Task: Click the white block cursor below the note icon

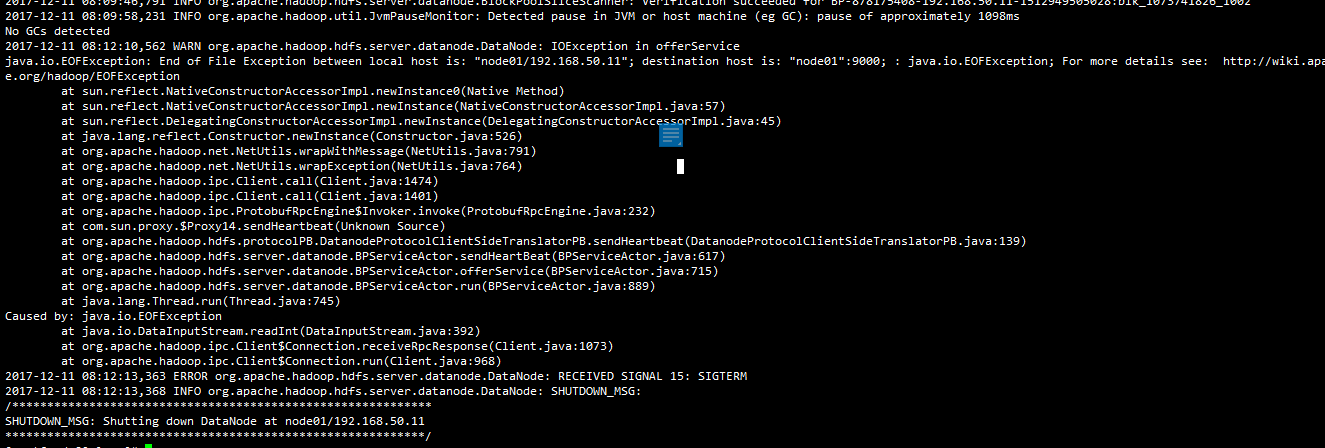Action: click(680, 166)
